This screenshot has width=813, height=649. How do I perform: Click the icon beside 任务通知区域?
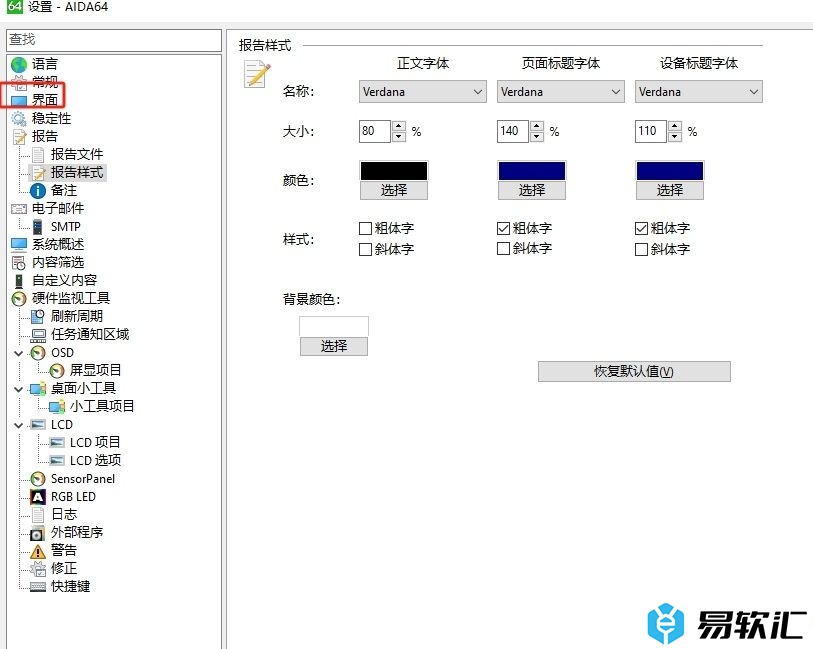[38, 335]
